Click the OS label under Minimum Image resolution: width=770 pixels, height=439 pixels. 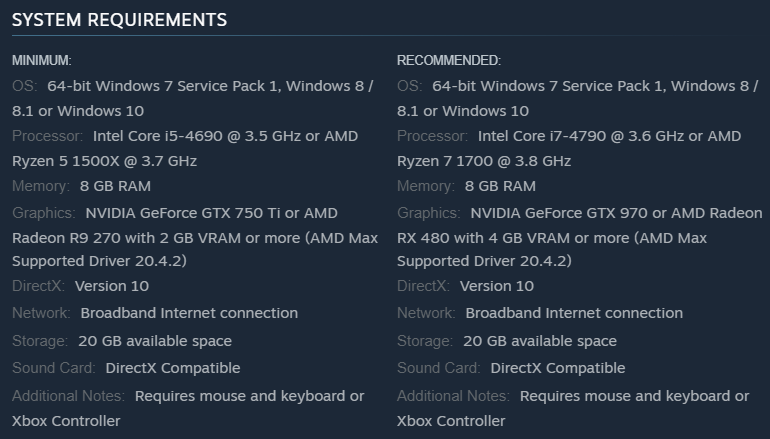coord(24,86)
